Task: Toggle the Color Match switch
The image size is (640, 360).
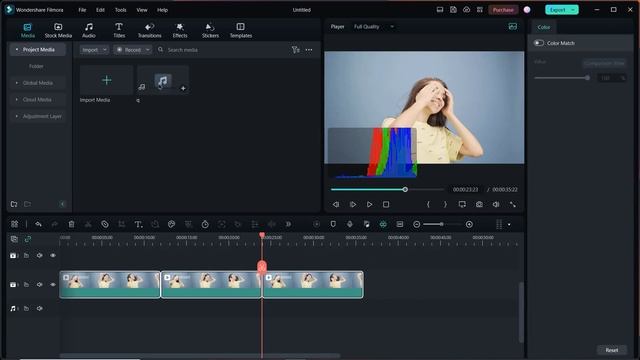Action: [x=539, y=43]
